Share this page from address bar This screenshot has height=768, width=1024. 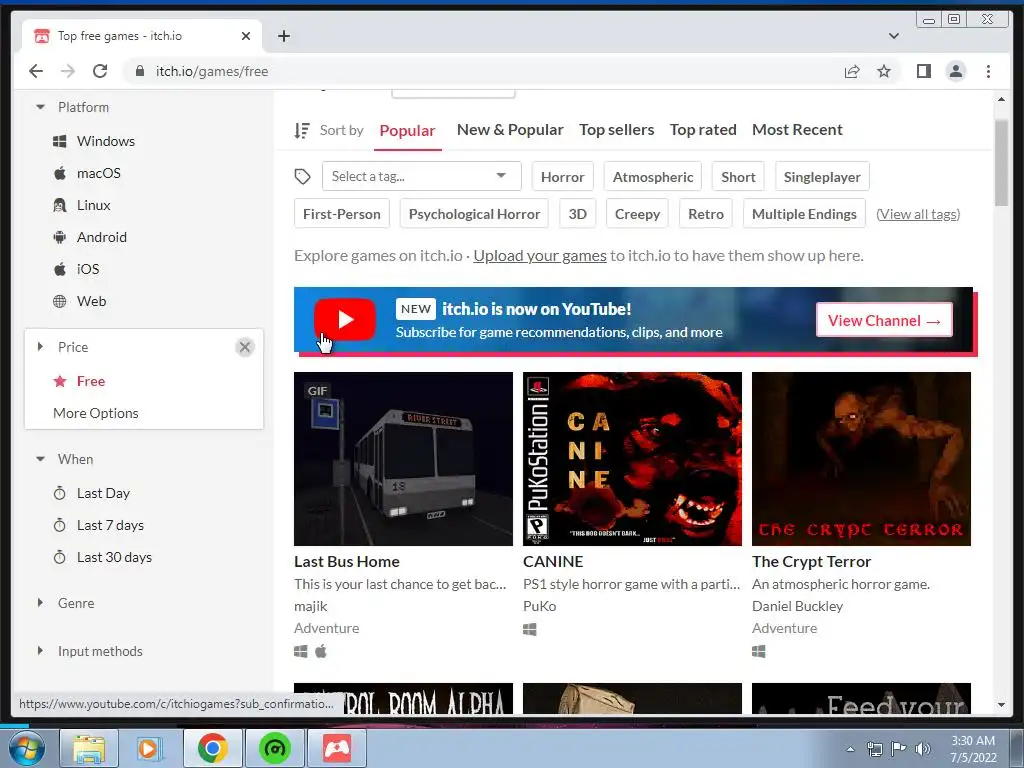852,71
